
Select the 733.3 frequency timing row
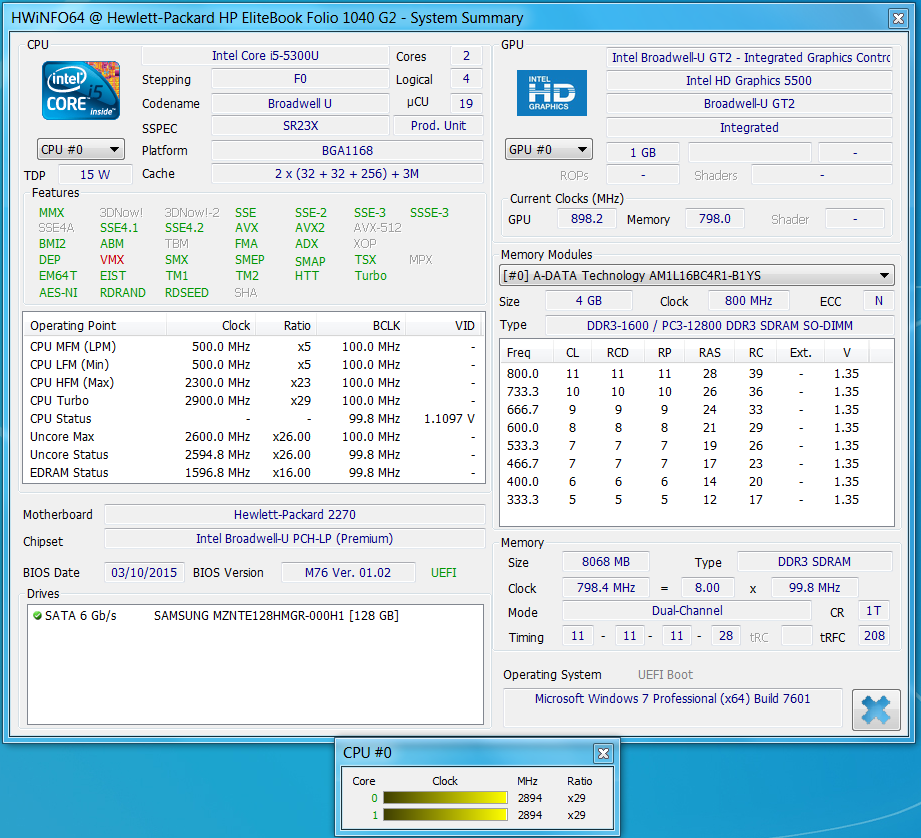(697, 392)
